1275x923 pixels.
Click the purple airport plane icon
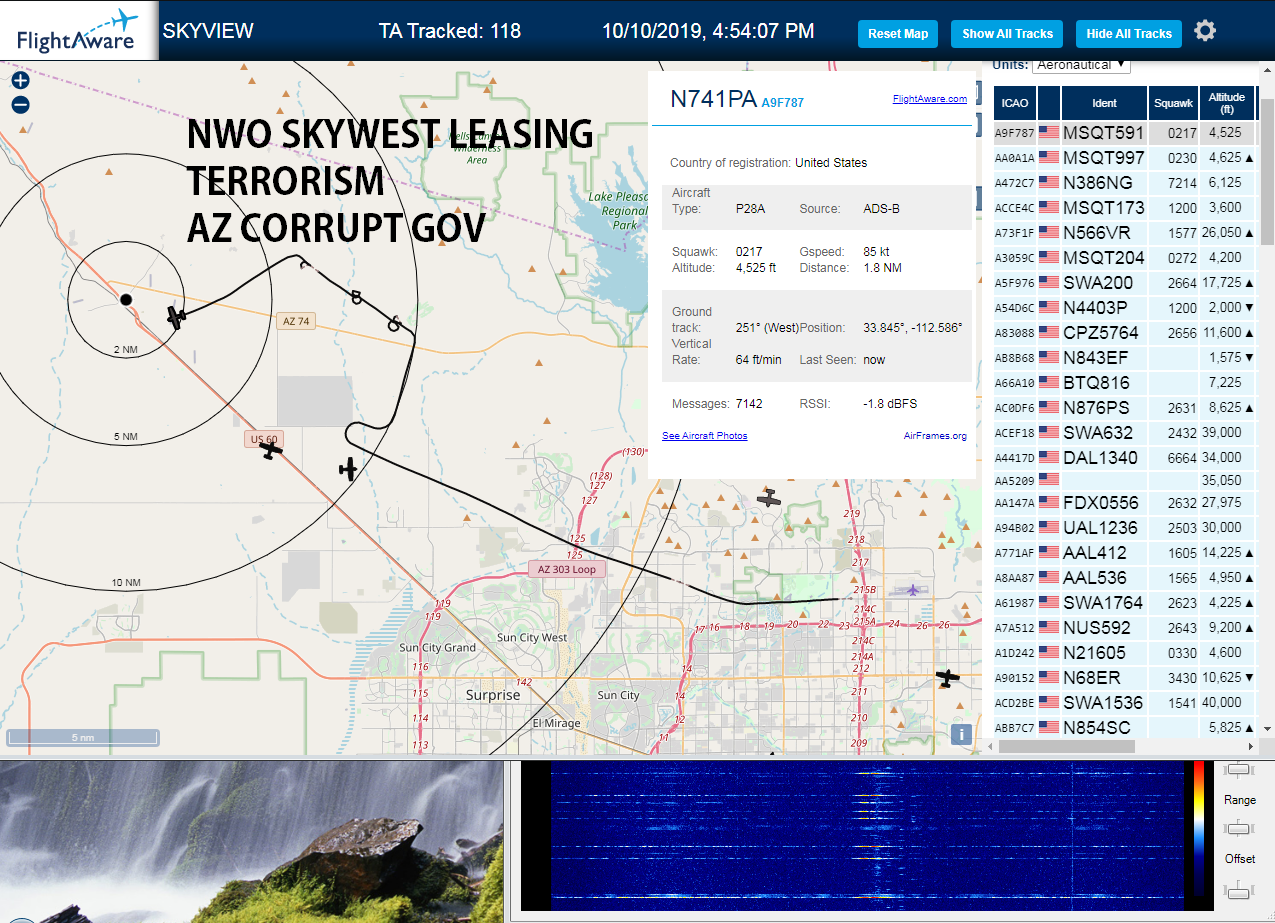[x=912, y=590]
